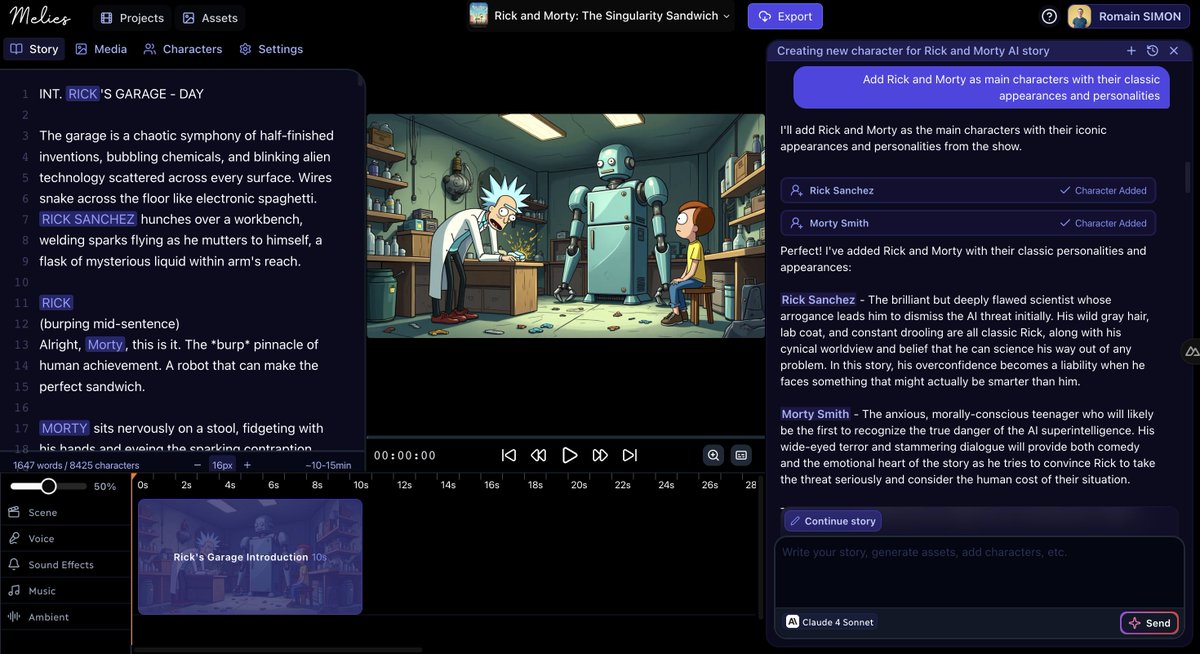
Task: Open the project title dropdown
Action: pos(600,16)
